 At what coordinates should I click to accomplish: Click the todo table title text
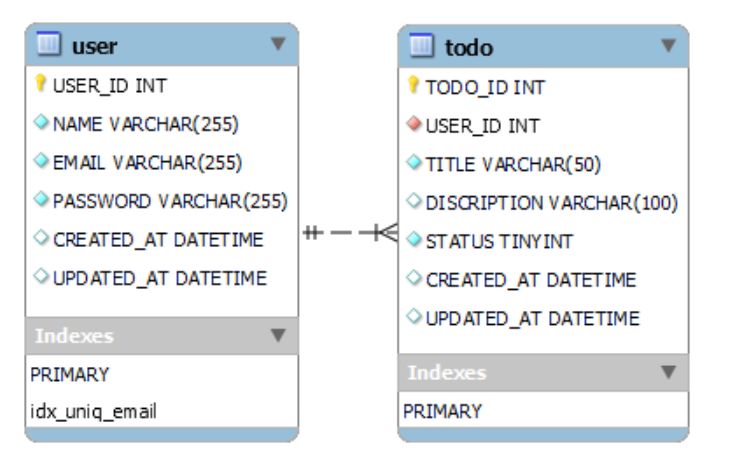tap(472, 47)
